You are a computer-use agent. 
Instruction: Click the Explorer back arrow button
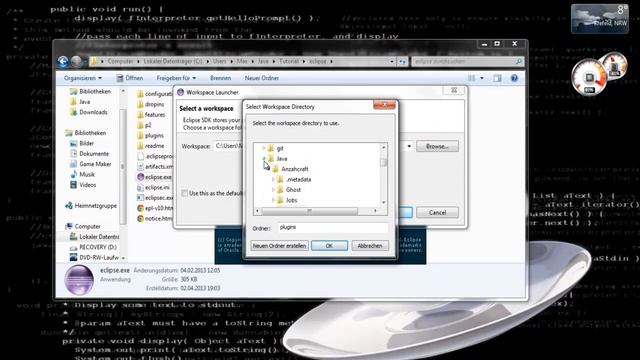click(x=63, y=62)
